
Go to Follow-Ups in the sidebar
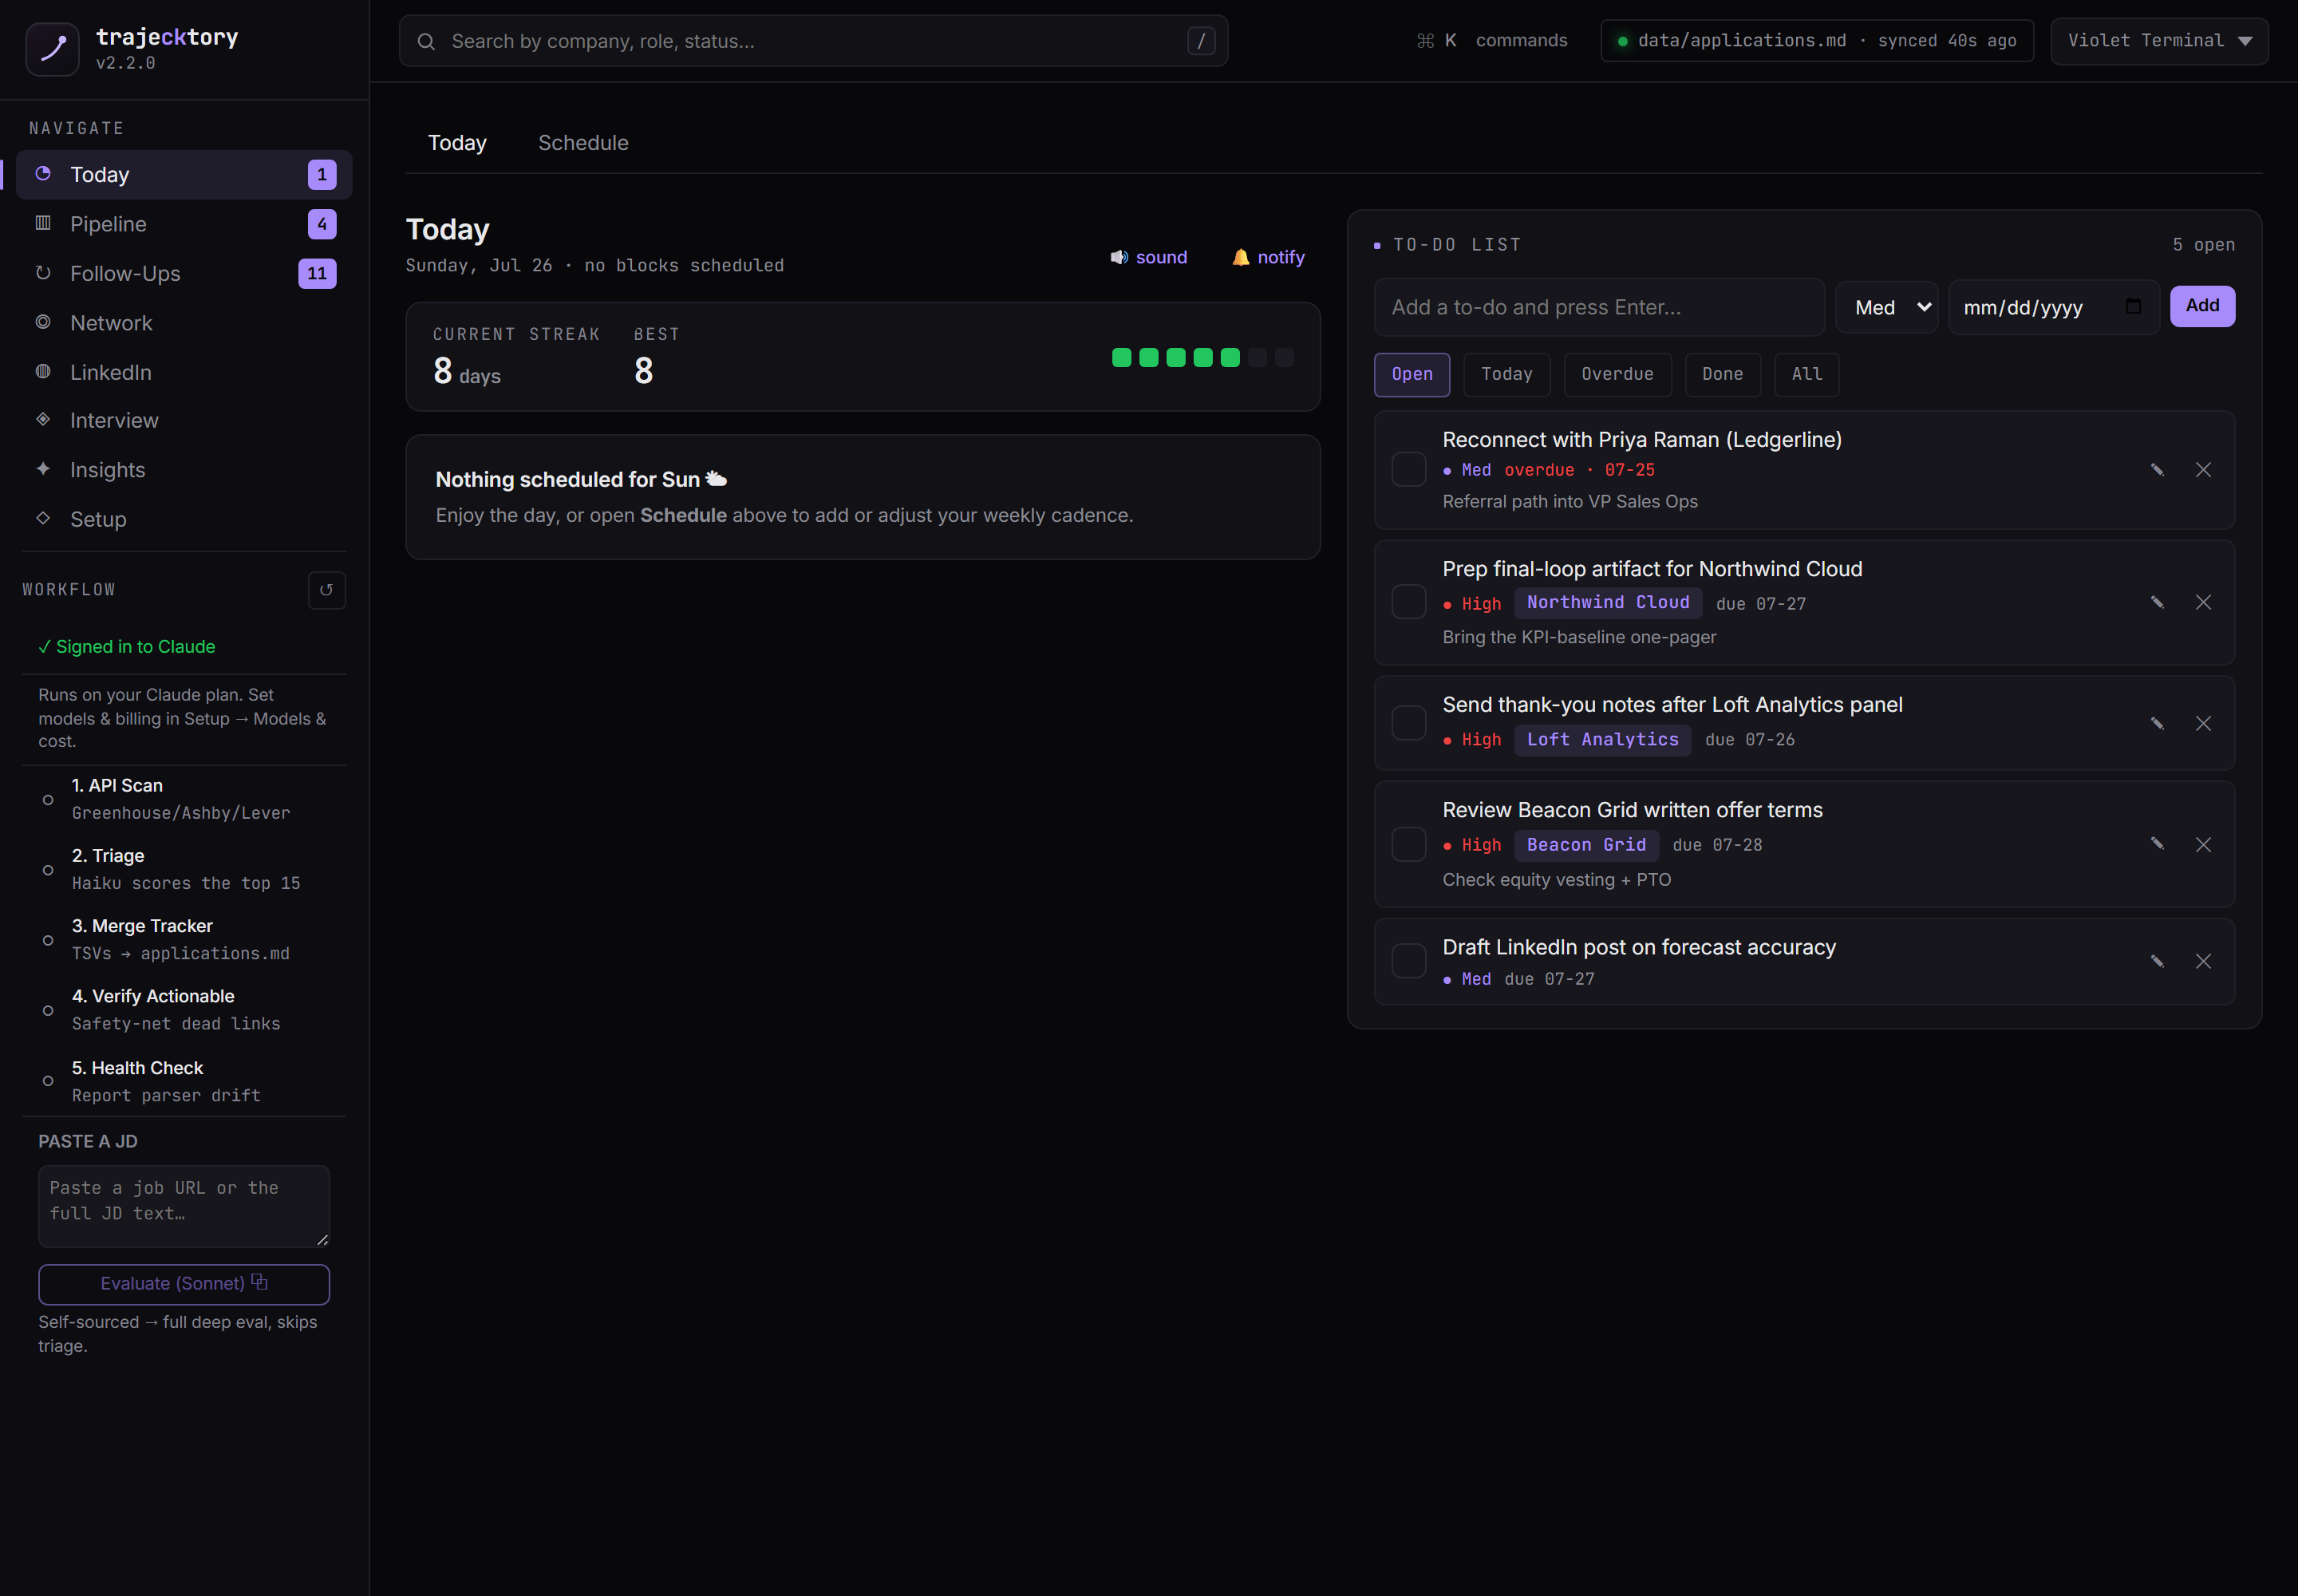point(184,273)
